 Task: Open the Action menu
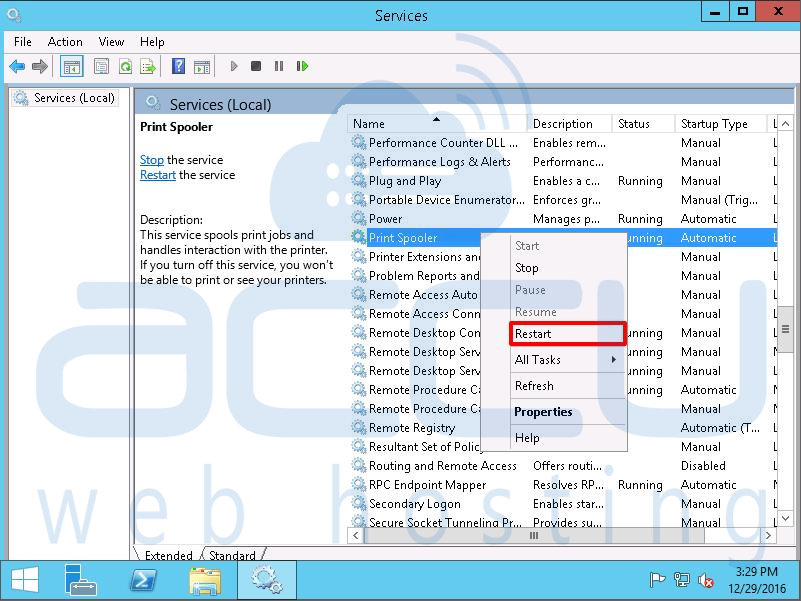(x=65, y=42)
